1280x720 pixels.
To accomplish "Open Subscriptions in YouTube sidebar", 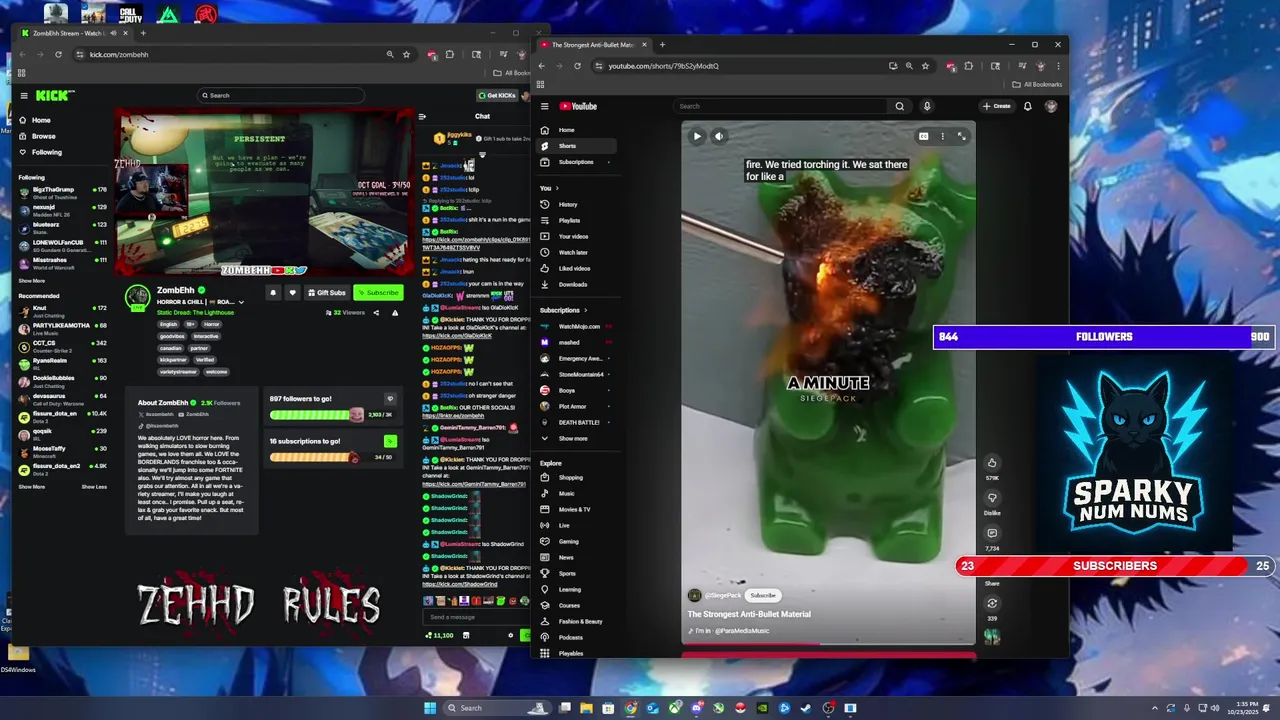I will point(576,162).
